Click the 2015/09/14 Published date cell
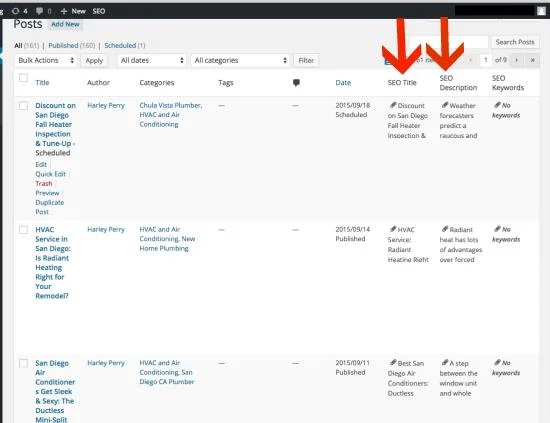 353,234
